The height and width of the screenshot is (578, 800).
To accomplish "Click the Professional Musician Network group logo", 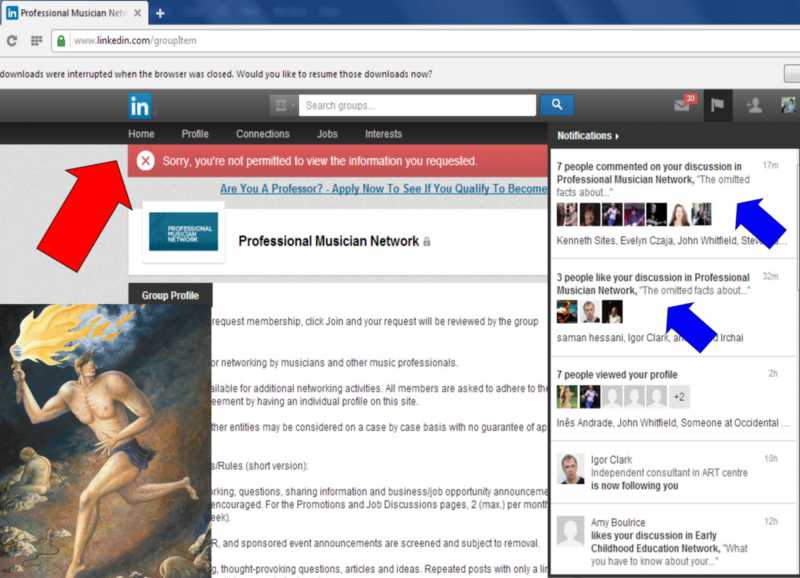I will [184, 232].
